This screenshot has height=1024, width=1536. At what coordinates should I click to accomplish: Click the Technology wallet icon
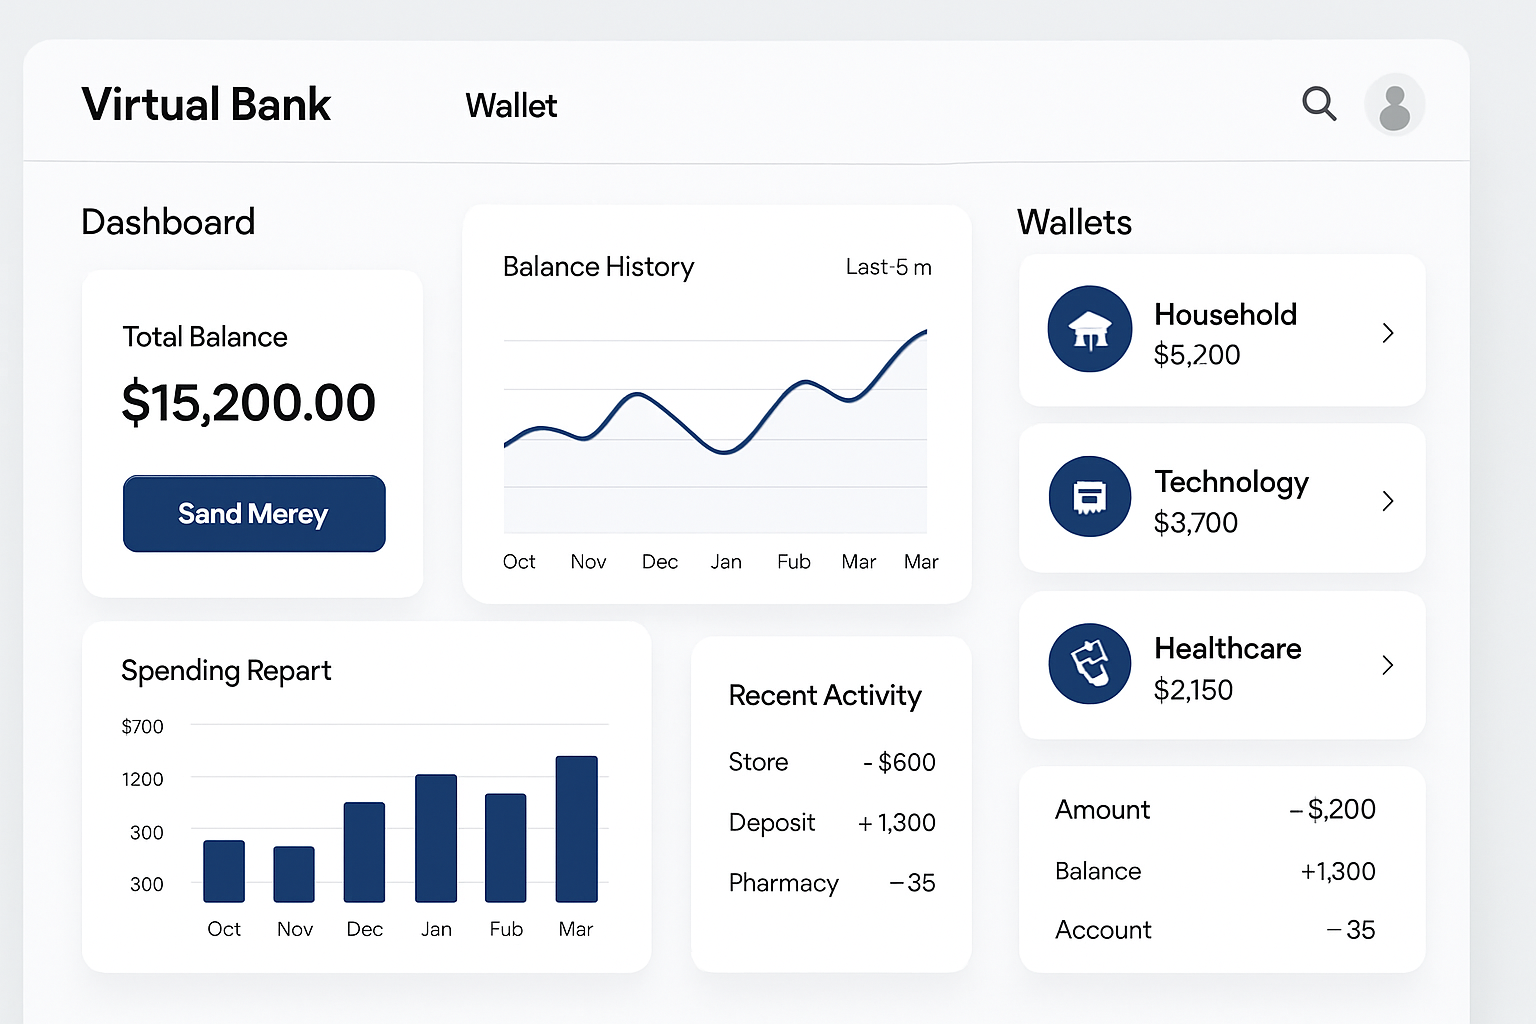(x=1090, y=497)
